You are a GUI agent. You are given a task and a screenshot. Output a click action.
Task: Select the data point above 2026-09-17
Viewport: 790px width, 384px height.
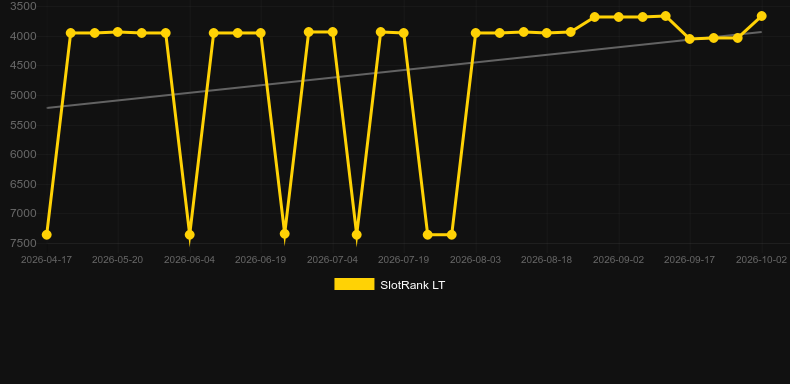pyautogui.click(x=690, y=39)
